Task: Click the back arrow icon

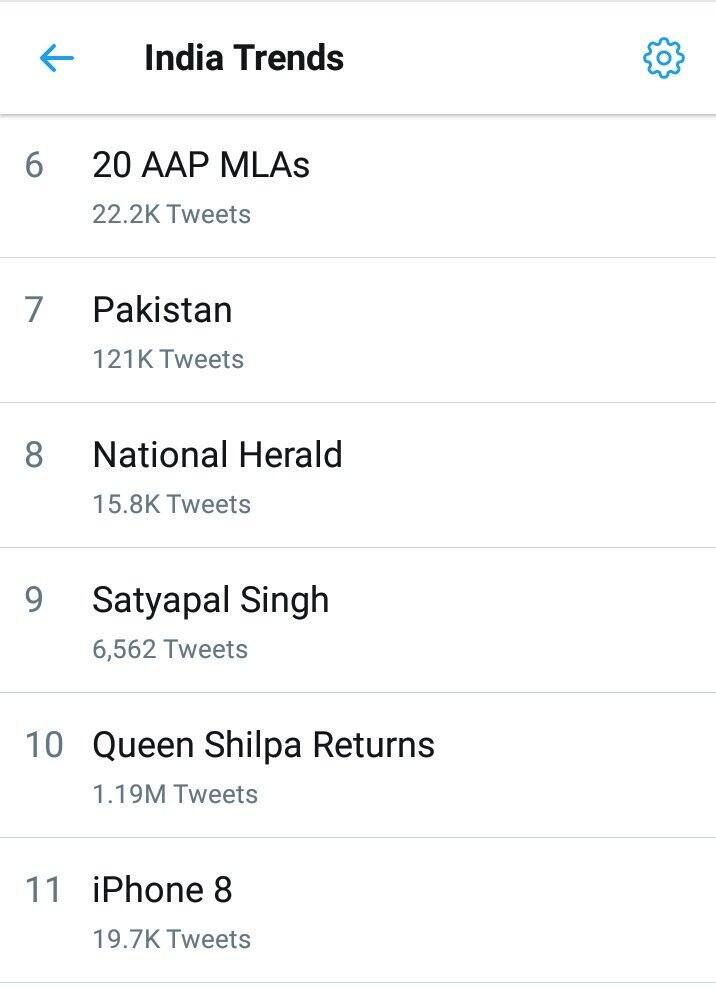Action: coord(58,57)
